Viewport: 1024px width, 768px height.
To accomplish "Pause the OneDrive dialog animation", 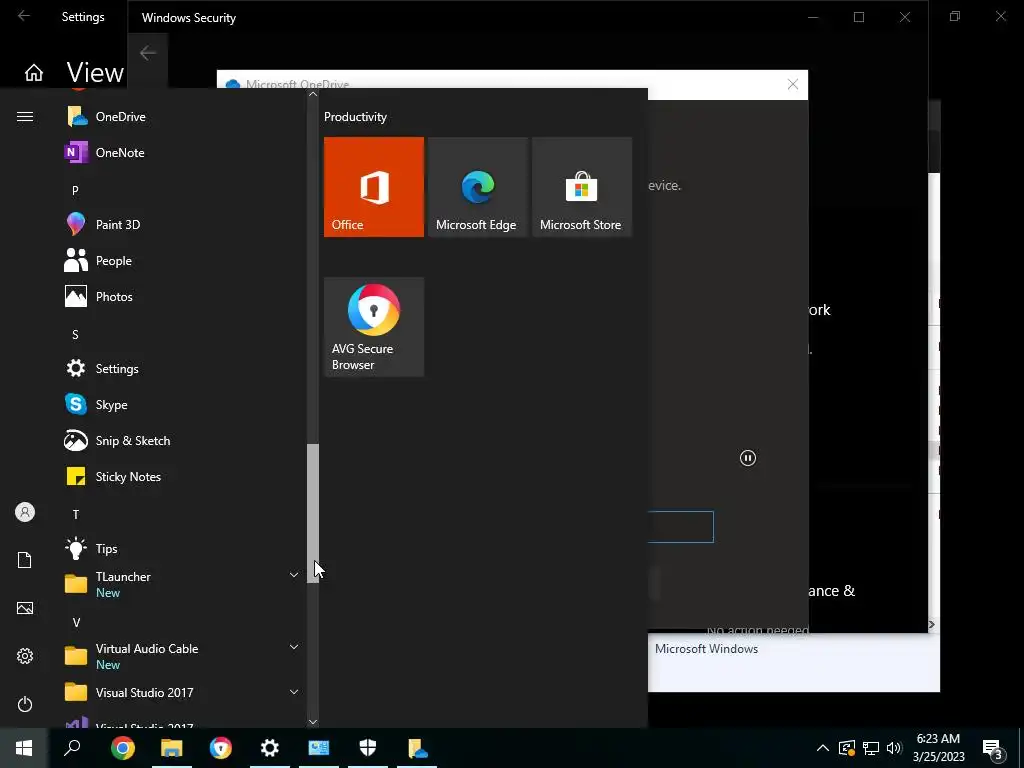I will [748, 458].
